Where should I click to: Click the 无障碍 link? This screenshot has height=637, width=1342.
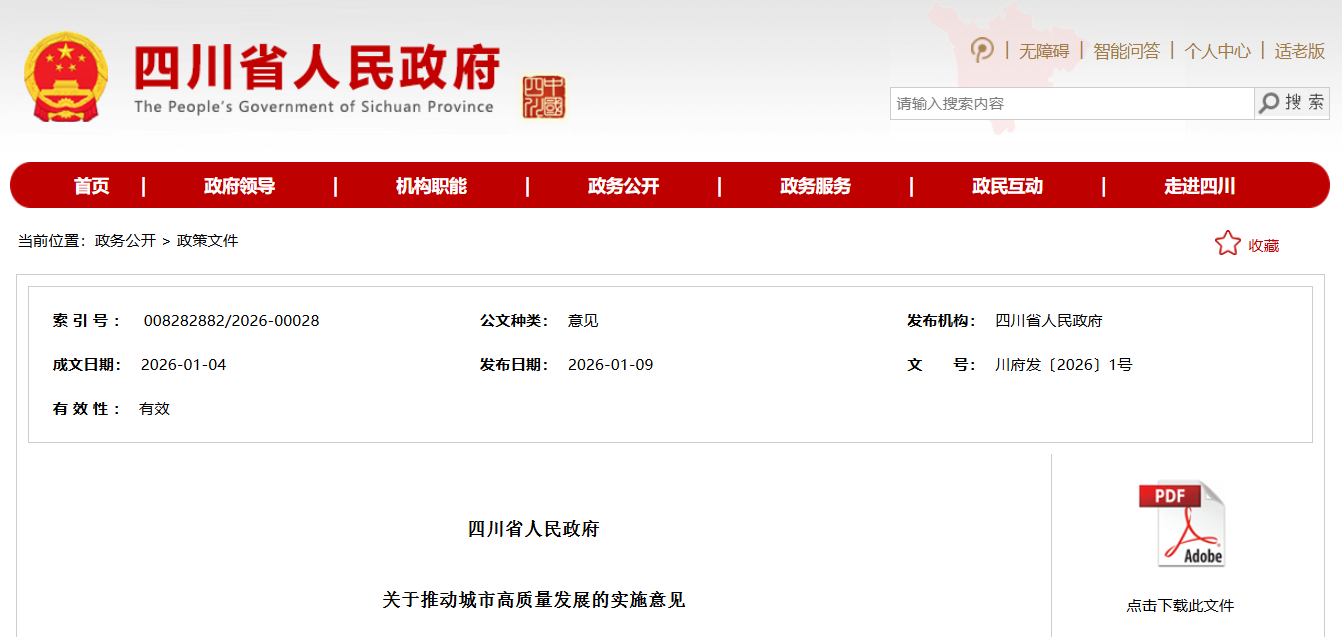point(1044,51)
